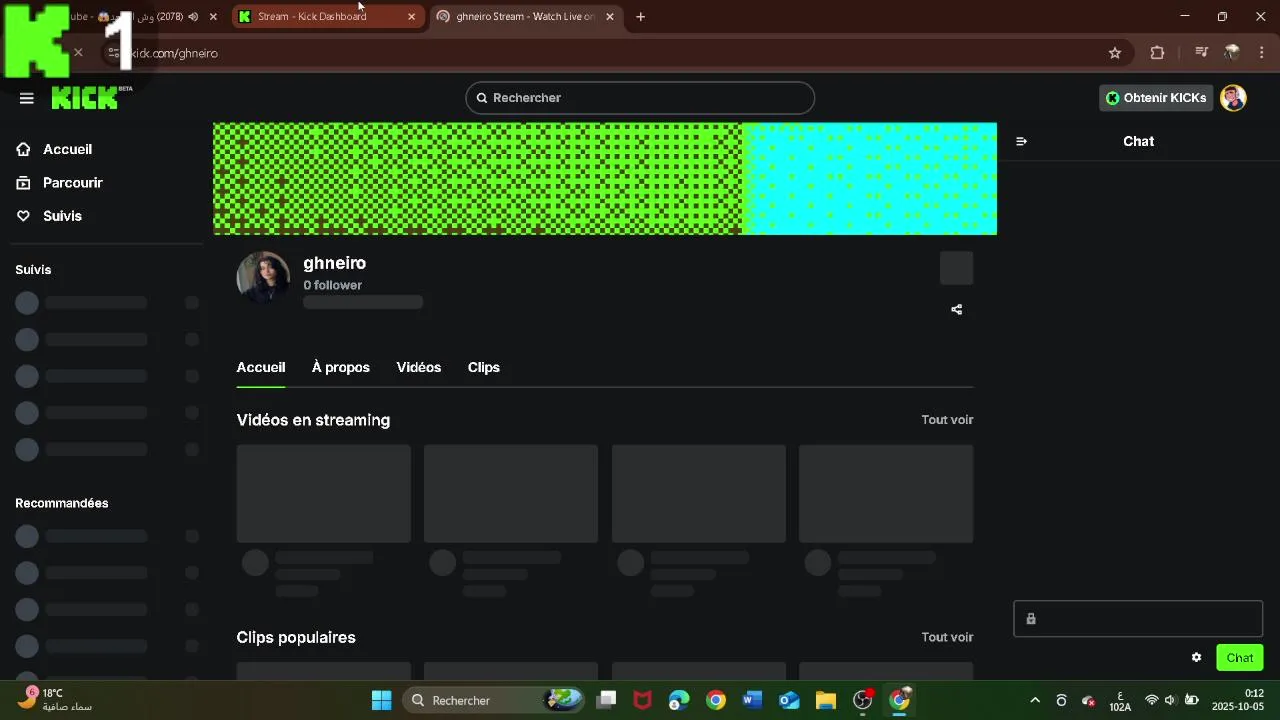Focus the Rechercher search field on Kick
The height and width of the screenshot is (720, 1280).
pyautogui.click(x=640, y=98)
